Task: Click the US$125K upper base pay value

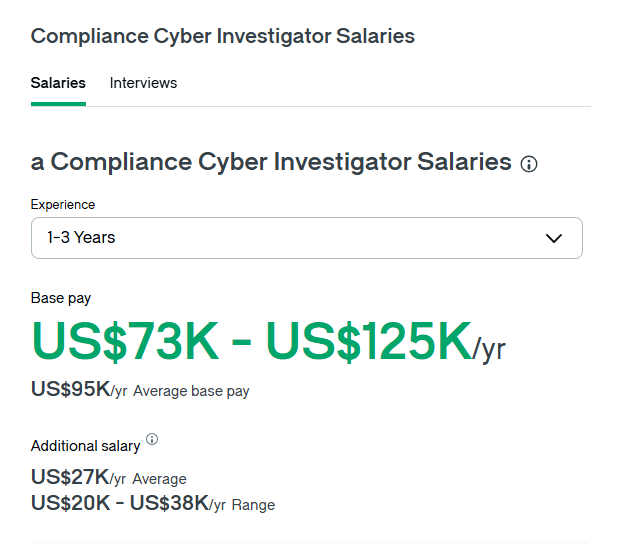Action: [x=368, y=342]
